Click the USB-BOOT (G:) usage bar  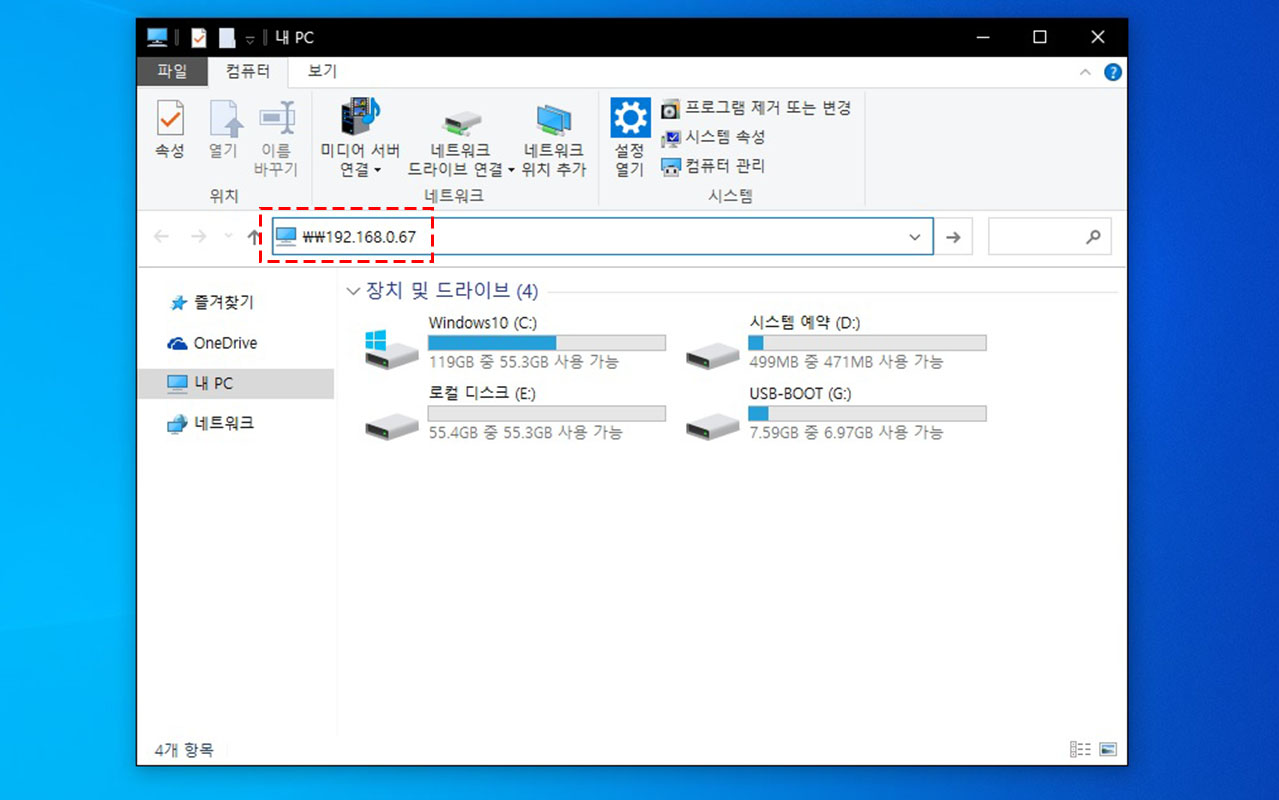point(867,414)
